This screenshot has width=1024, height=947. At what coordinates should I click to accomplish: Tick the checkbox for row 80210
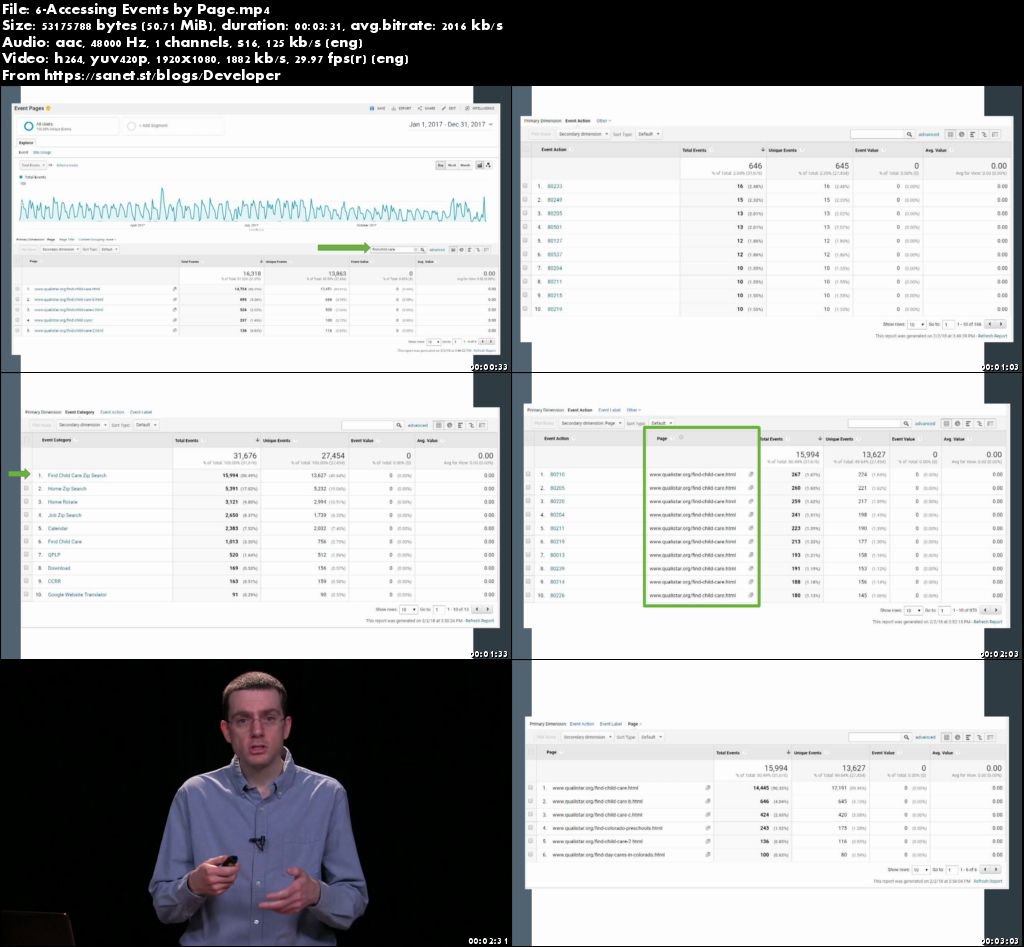[x=528, y=474]
